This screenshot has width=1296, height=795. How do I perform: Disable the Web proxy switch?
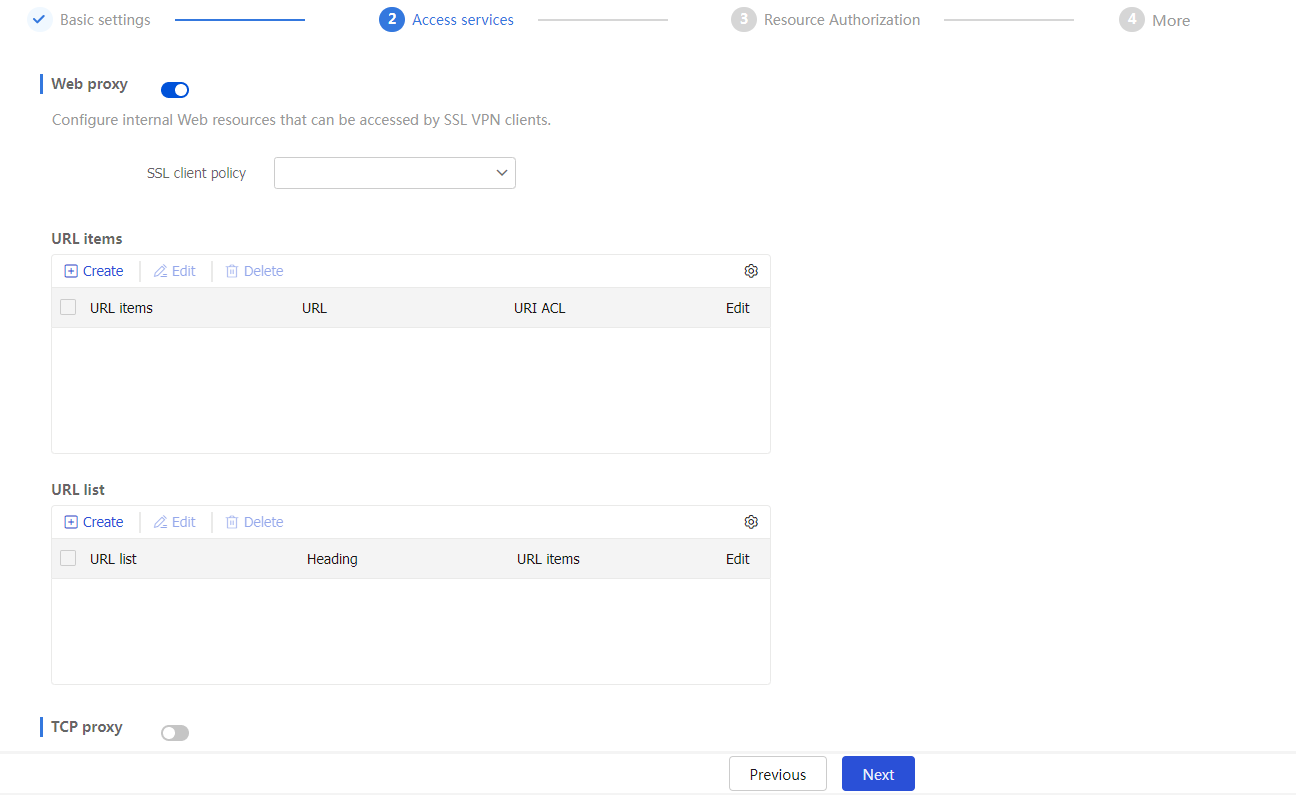click(175, 90)
